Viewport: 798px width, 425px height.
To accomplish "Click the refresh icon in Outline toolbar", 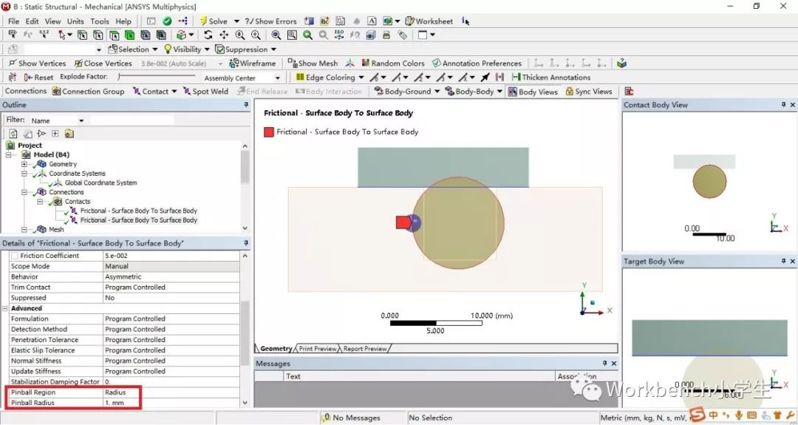I will pyautogui.click(x=13, y=133).
